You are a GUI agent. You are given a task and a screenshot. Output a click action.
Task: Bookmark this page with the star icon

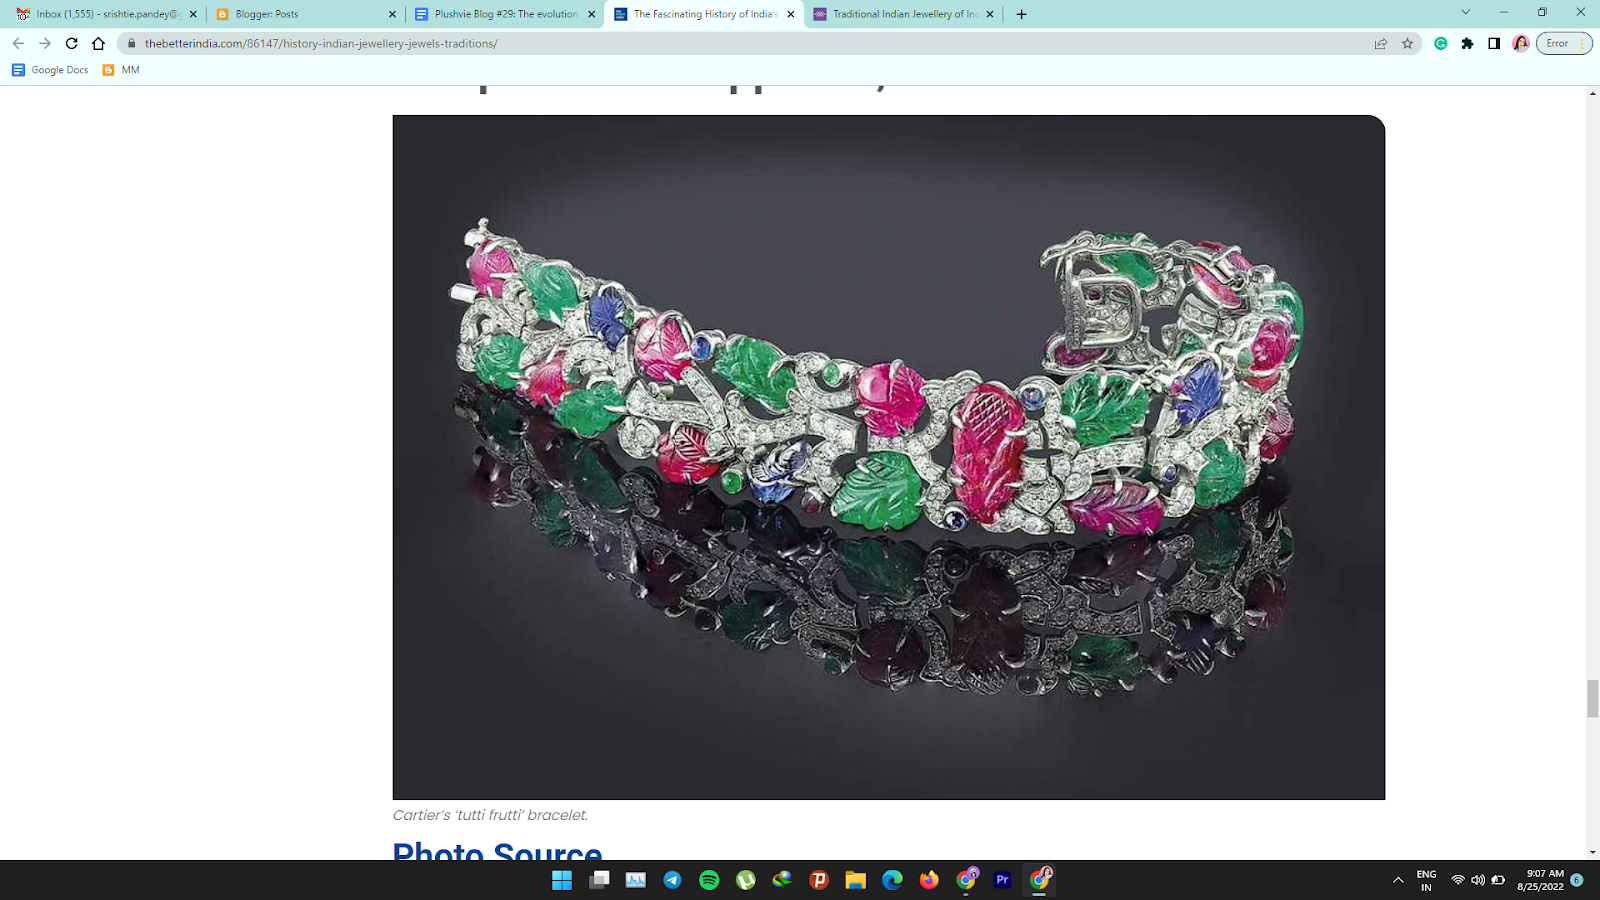(1408, 43)
